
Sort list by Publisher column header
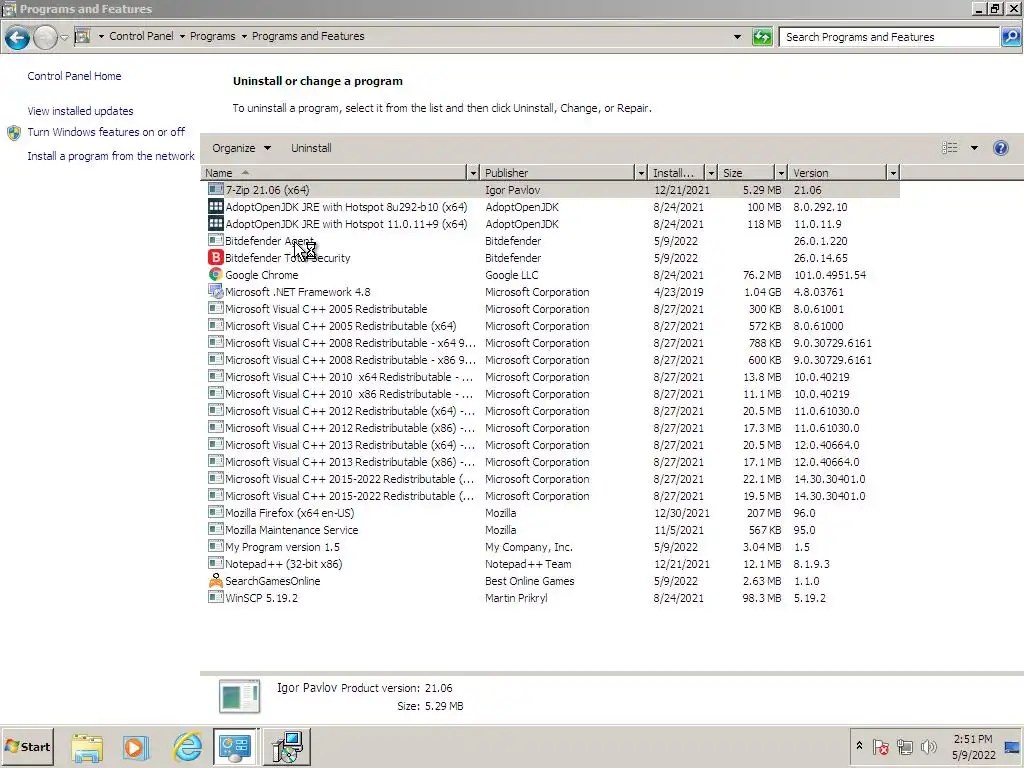pyautogui.click(x=558, y=172)
